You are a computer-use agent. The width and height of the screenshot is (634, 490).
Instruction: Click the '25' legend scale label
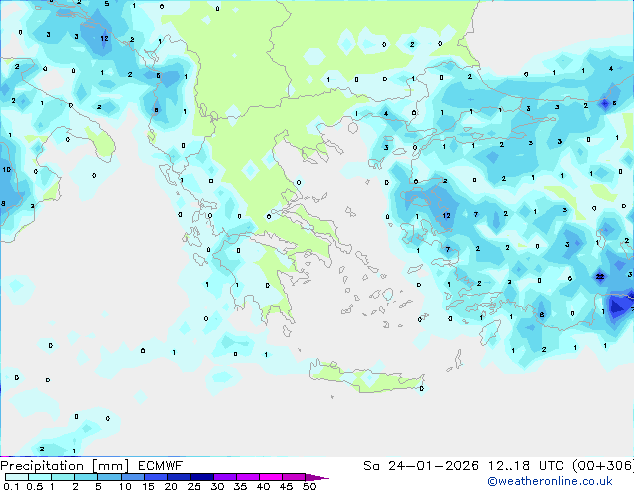pyautogui.click(x=194, y=486)
